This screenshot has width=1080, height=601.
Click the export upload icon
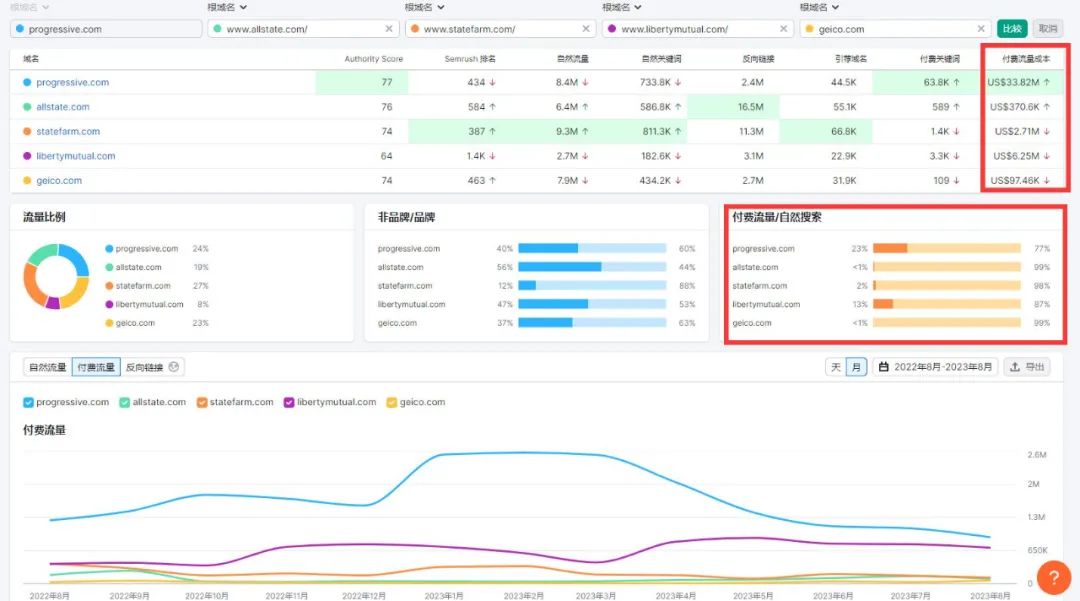point(1015,367)
